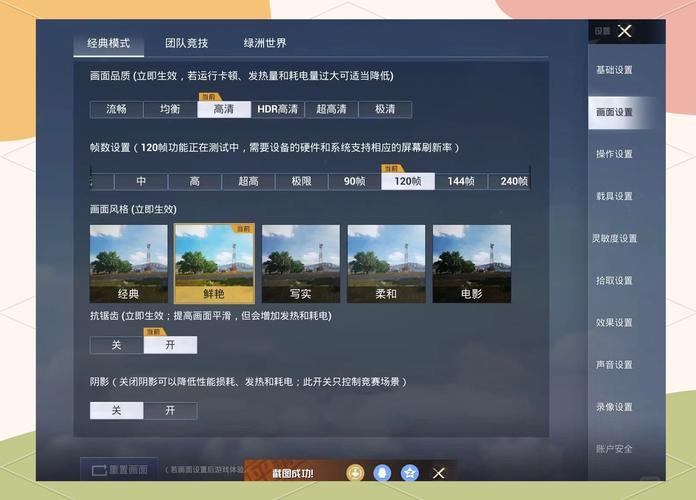Open 基础设置 in the sidebar
Screen dimensions: 696x500
tap(614, 70)
